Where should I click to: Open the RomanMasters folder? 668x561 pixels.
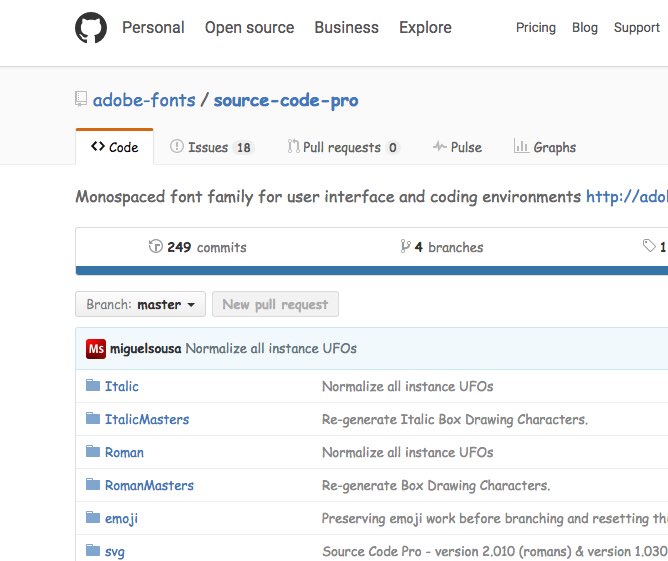149,485
